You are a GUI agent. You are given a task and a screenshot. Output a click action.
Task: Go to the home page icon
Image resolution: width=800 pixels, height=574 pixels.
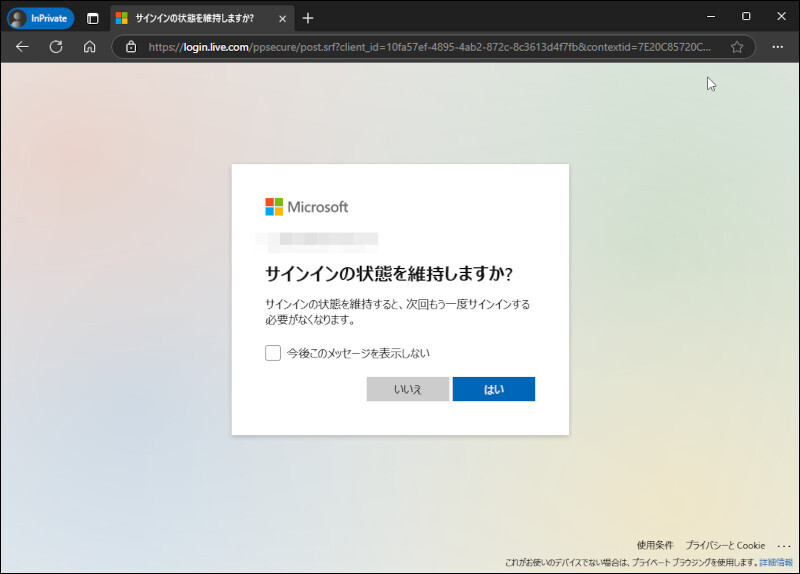89,47
